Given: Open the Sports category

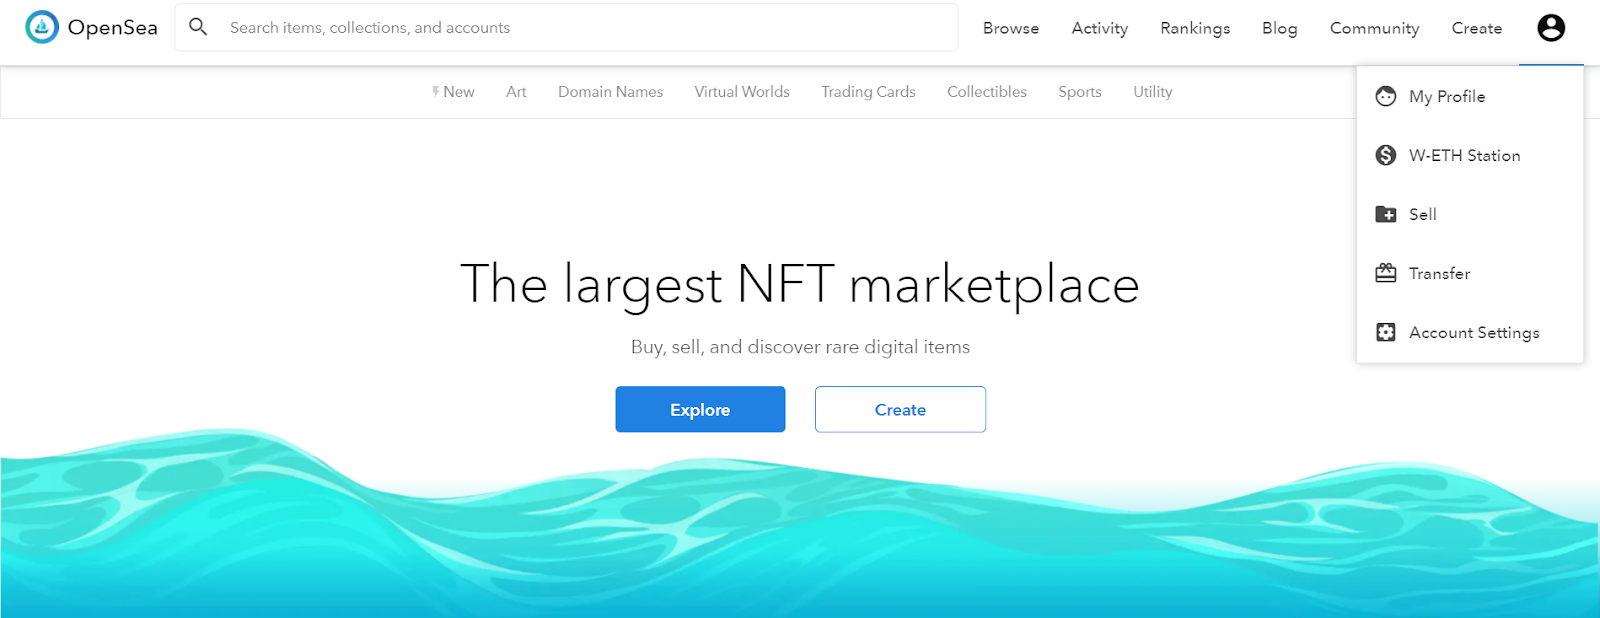Looking at the screenshot, I should click(x=1080, y=91).
